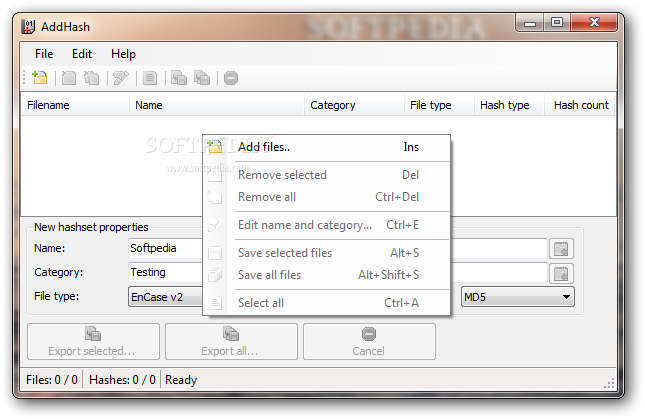Click the Remove all toolbar icon
This screenshot has height=419, width=645.
click(x=91, y=78)
